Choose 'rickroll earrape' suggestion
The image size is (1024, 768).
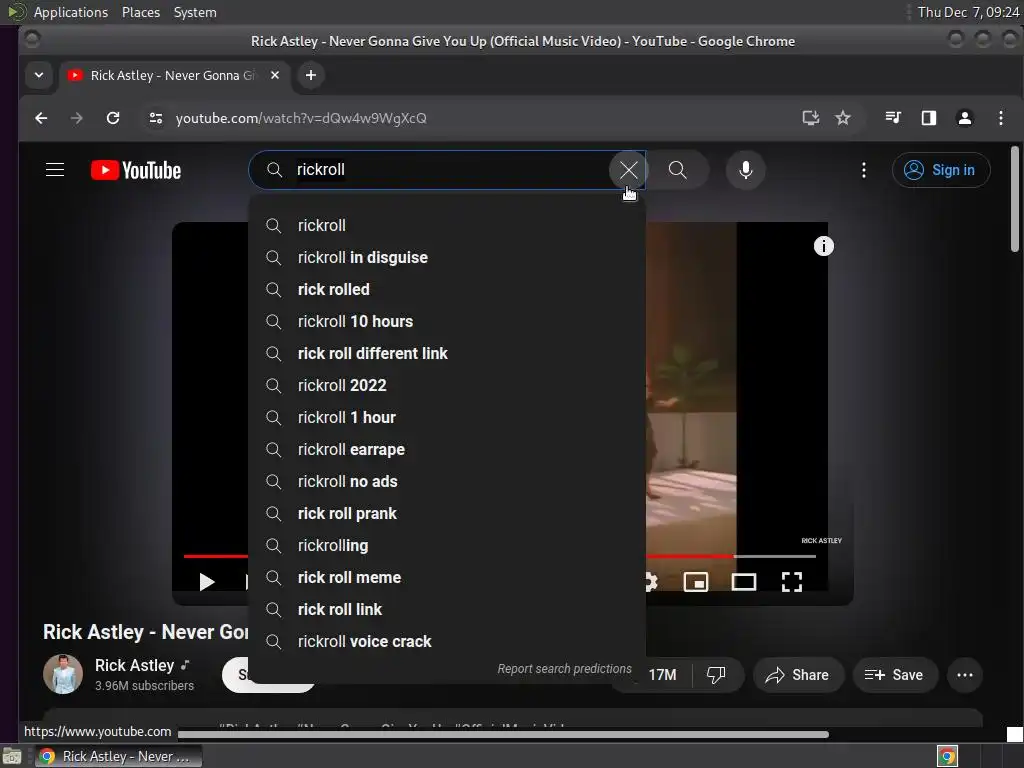[x=447, y=449]
